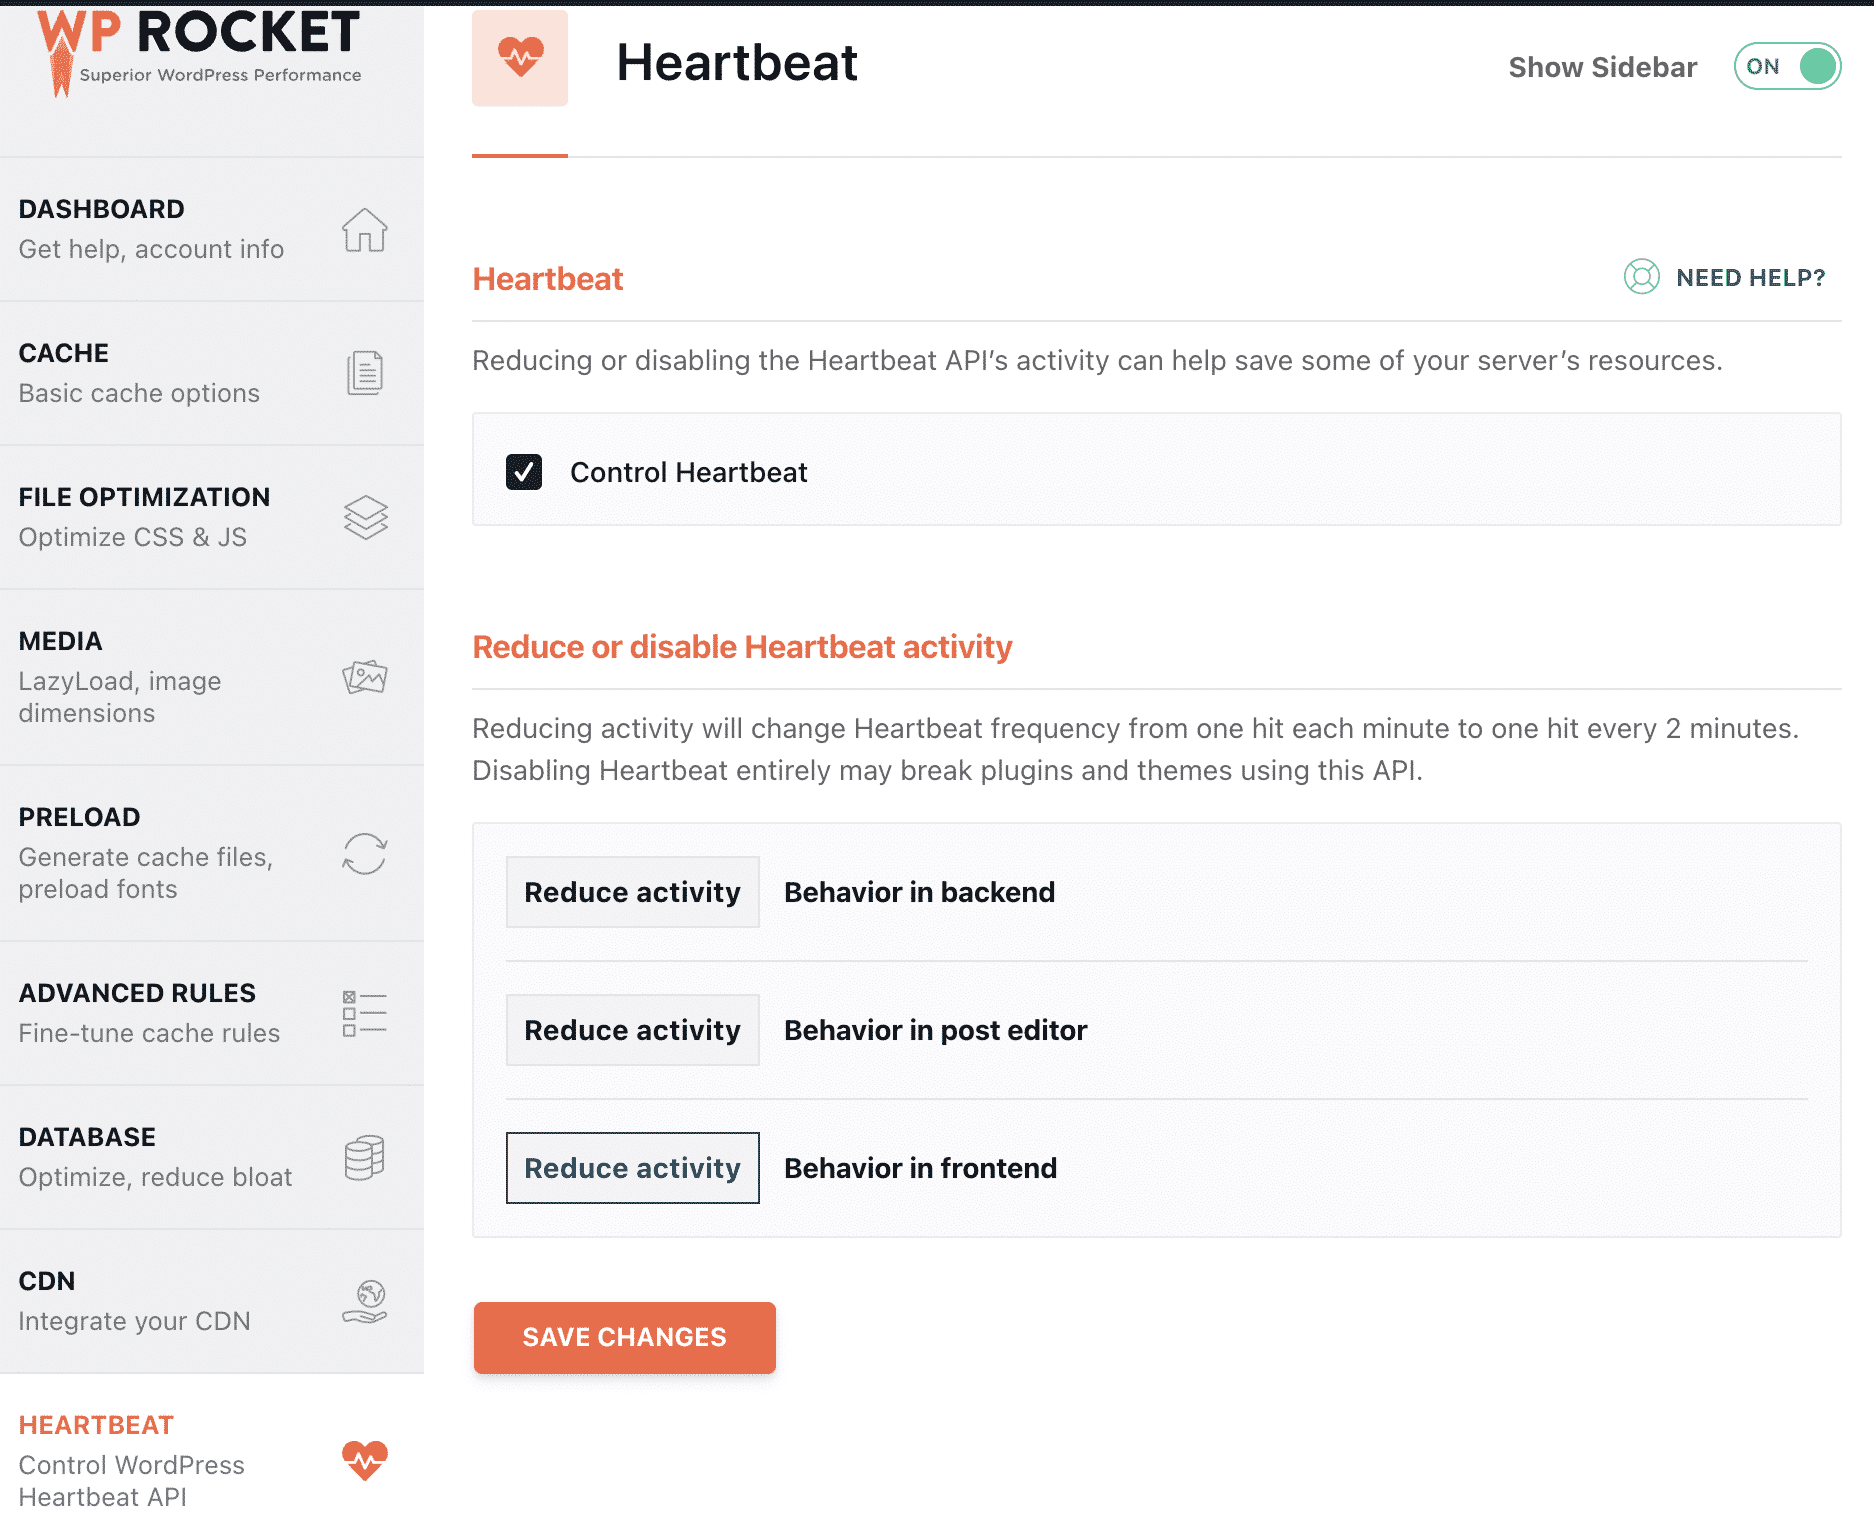Open the Behavior in backend dropdown
The height and width of the screenshot is (1534, 1874).
[x=632, y=892]
